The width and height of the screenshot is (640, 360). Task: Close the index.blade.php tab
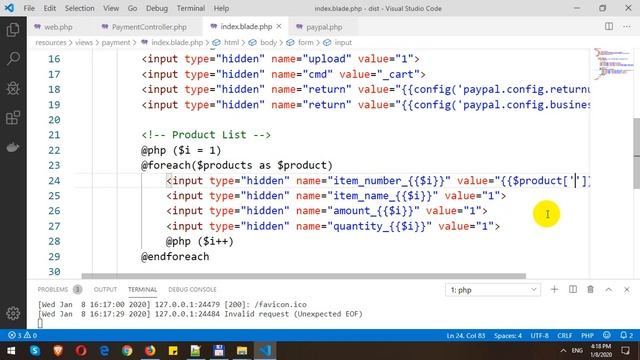tap(279, 26)
